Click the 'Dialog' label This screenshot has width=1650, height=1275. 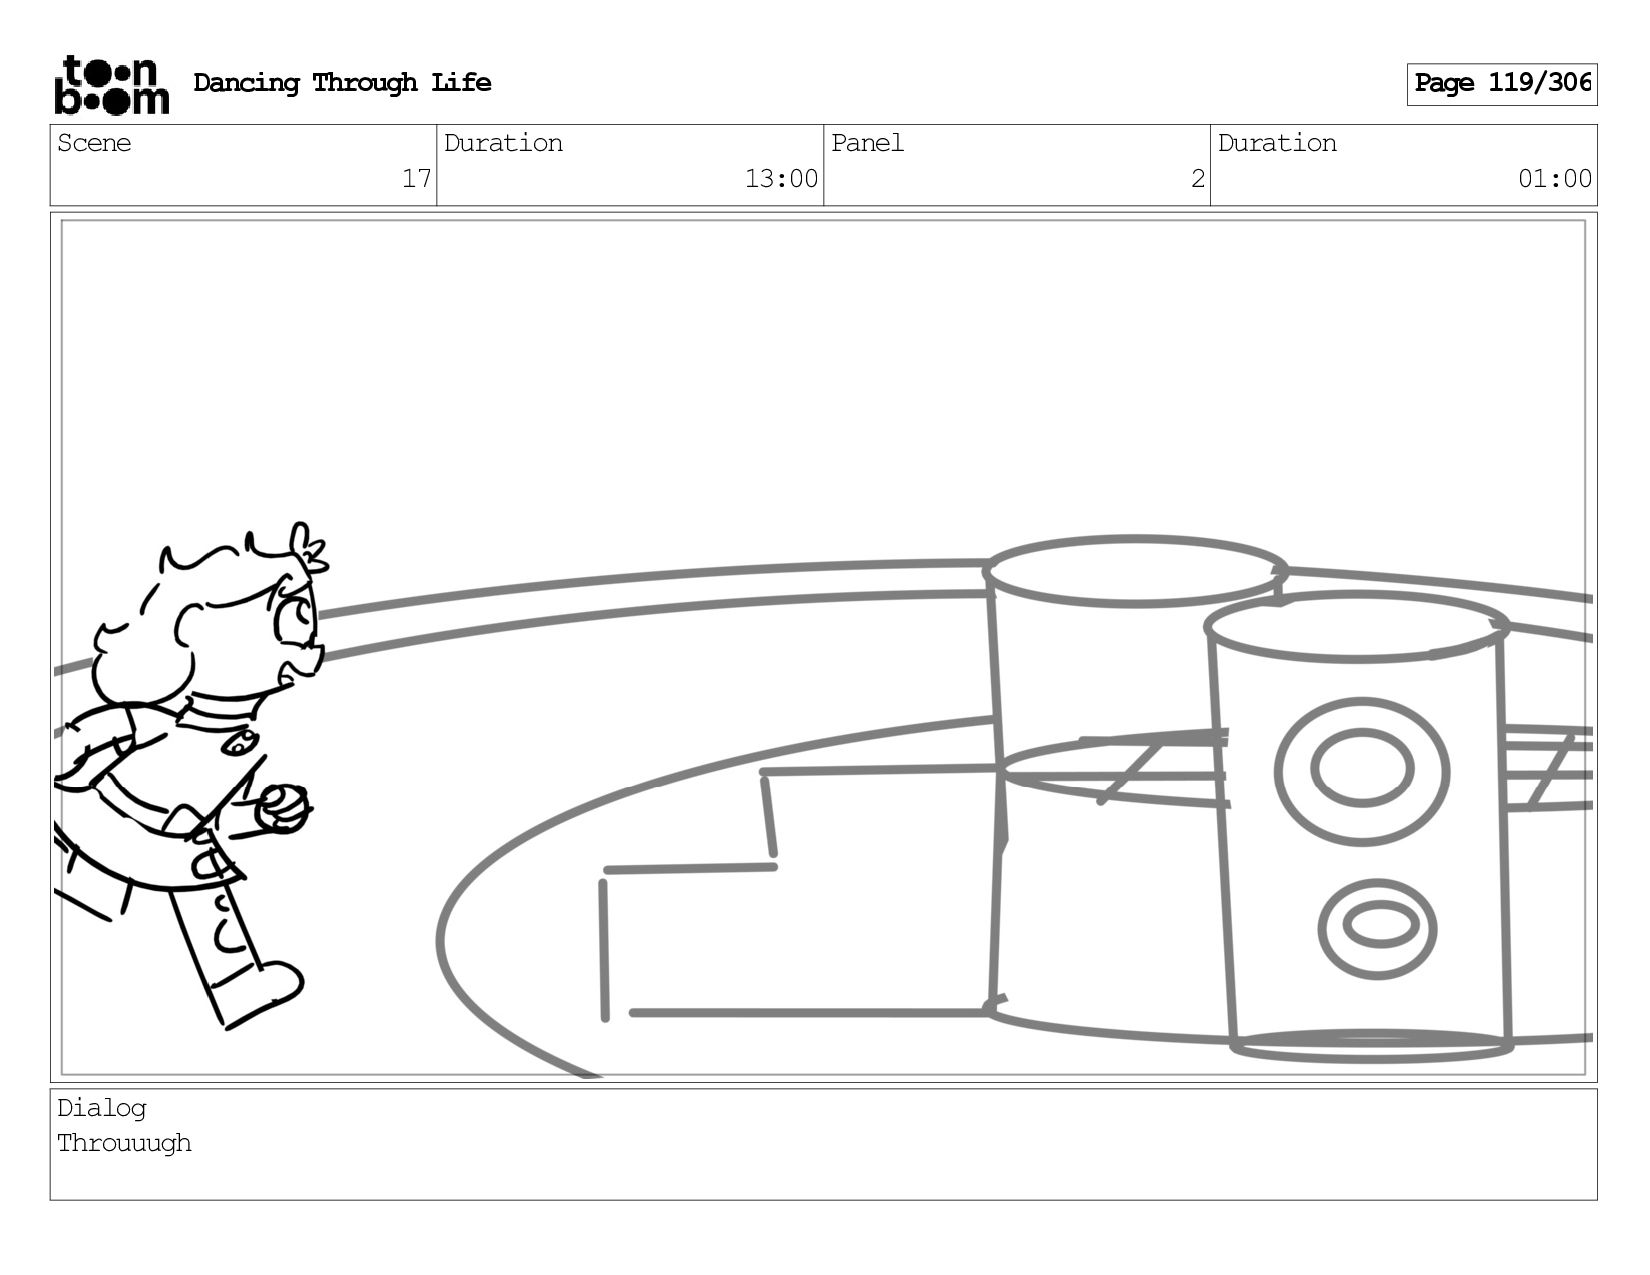101,1108
